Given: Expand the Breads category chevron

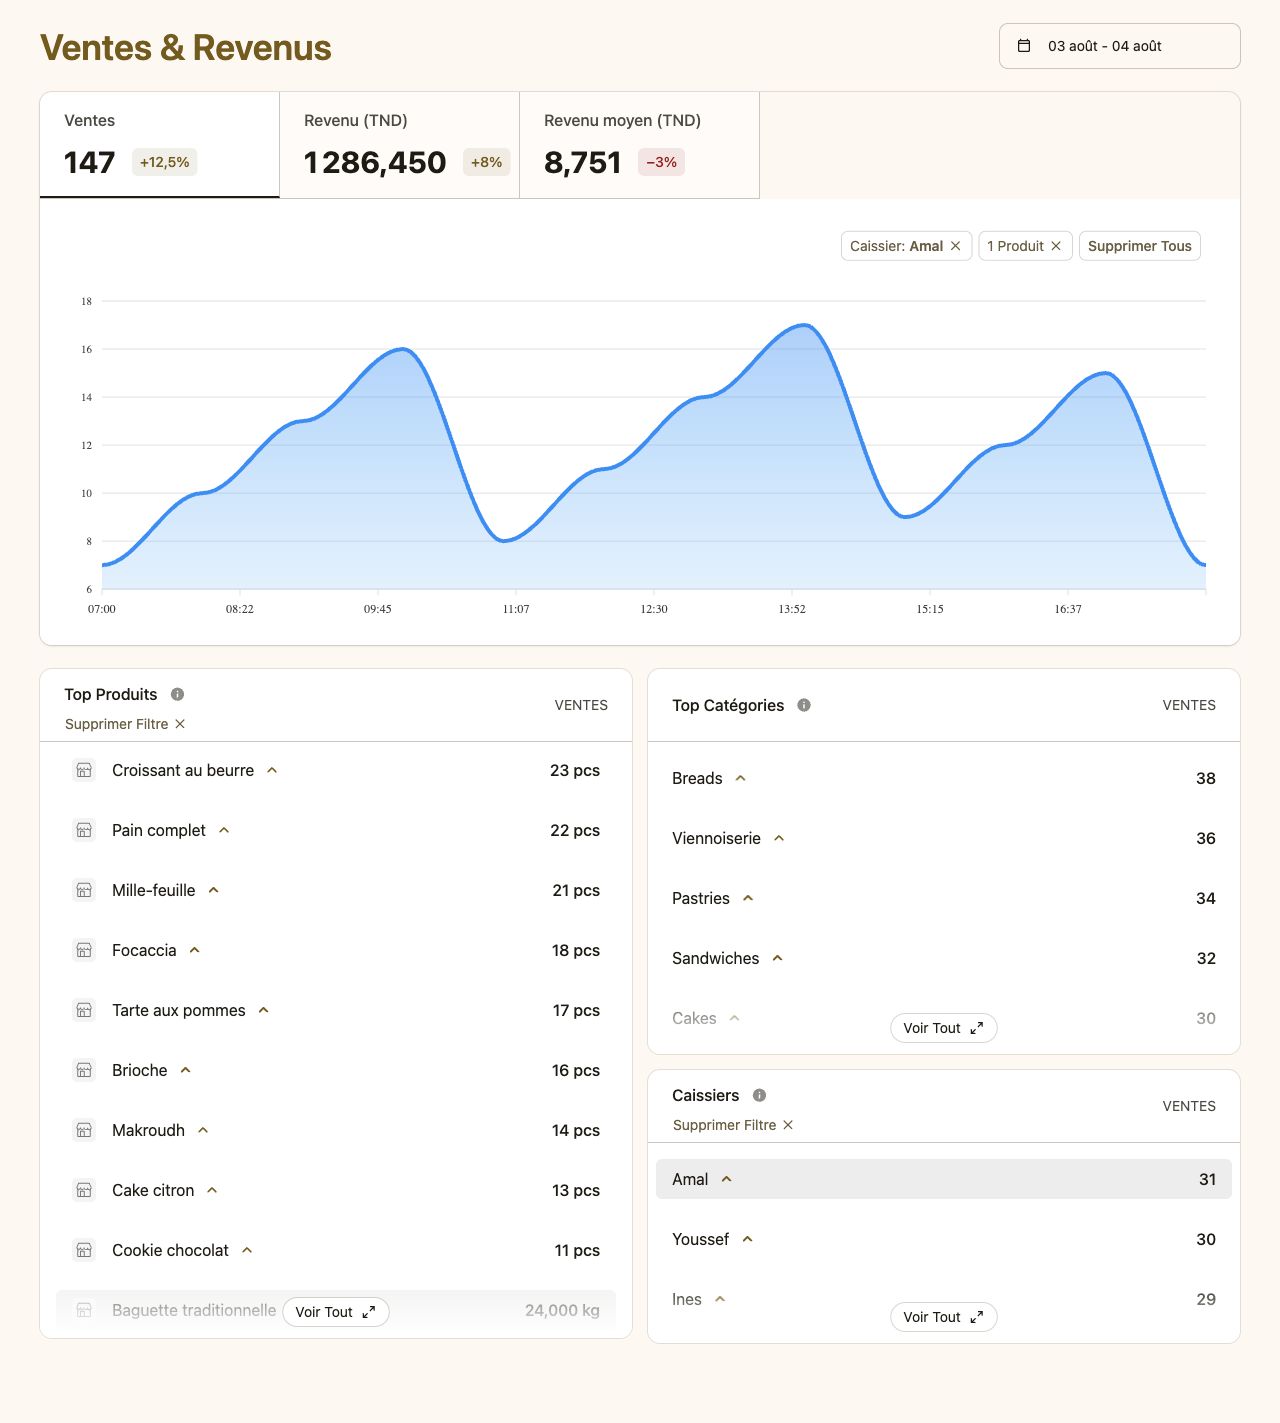Looking at the screenshot, I should coord(741,778).
